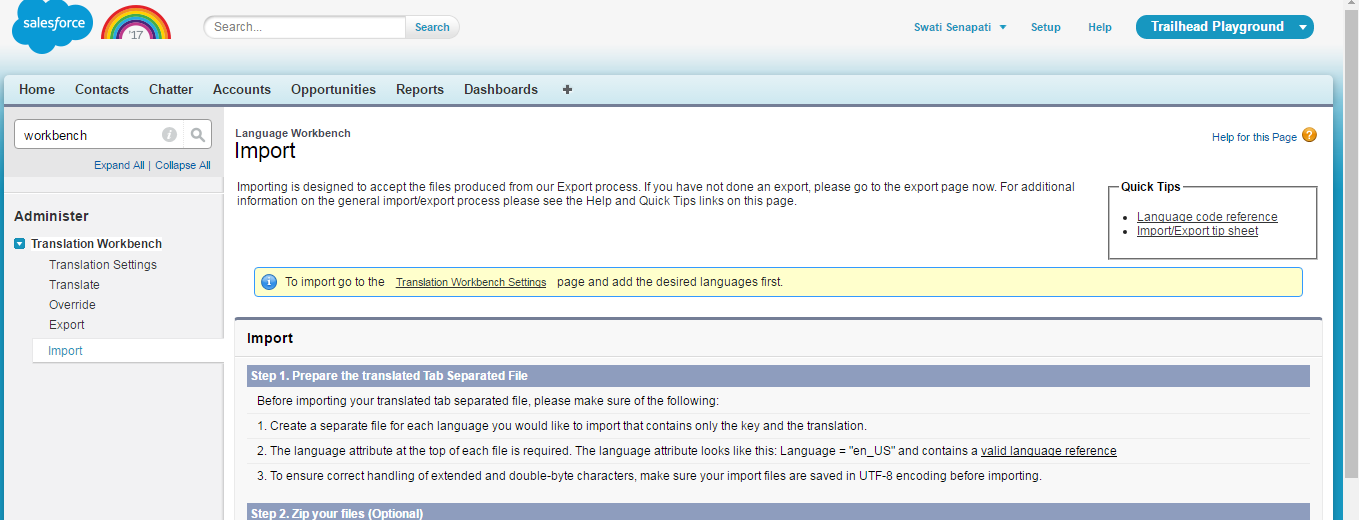The height and width of the screenshot is (520, 1359).
Task: Click the valid language reference link
Action: pyautogui.click(x=1049, y=451)
